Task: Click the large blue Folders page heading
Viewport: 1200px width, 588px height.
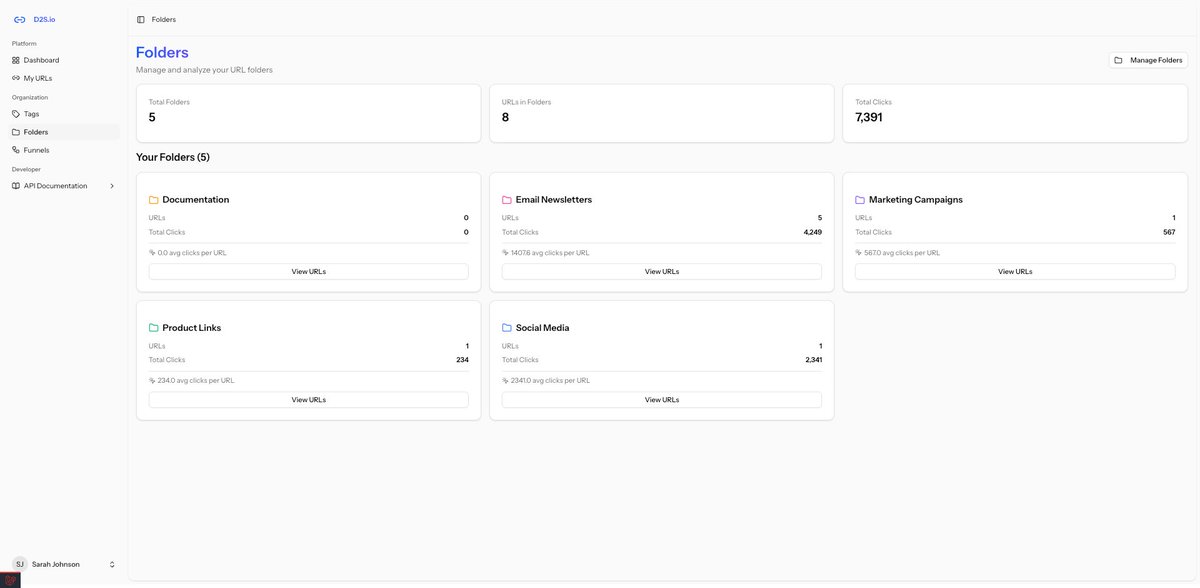Action: click(162, 52)
